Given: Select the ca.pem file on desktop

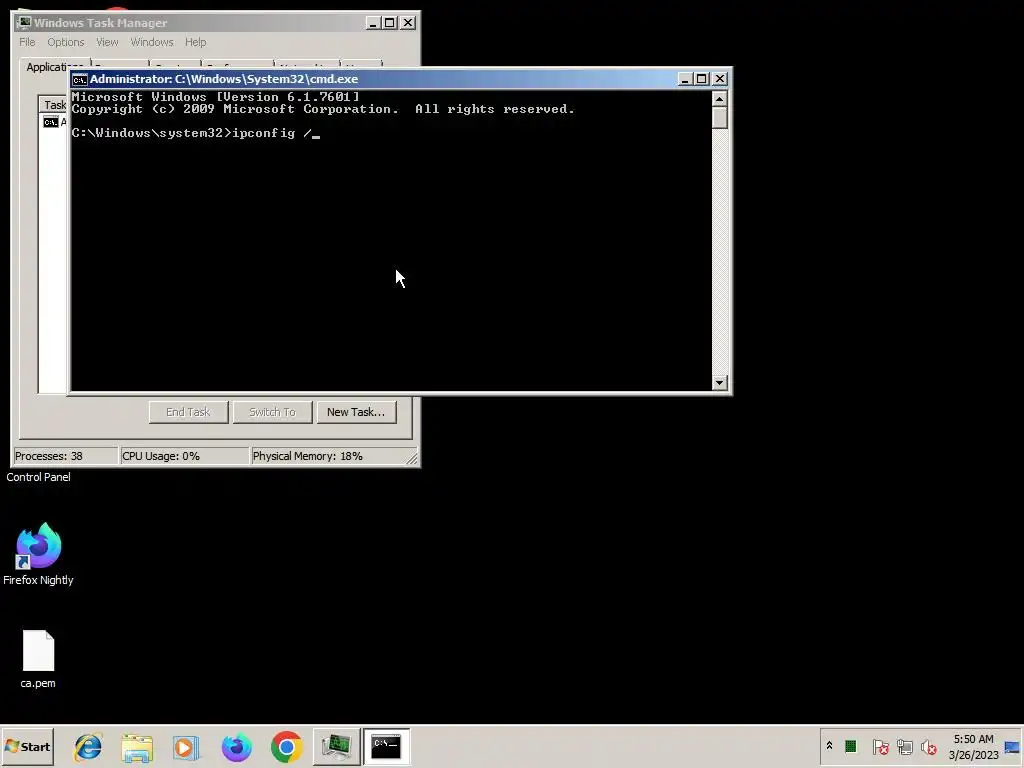Looking at the screenshot, I should (38, 659).
